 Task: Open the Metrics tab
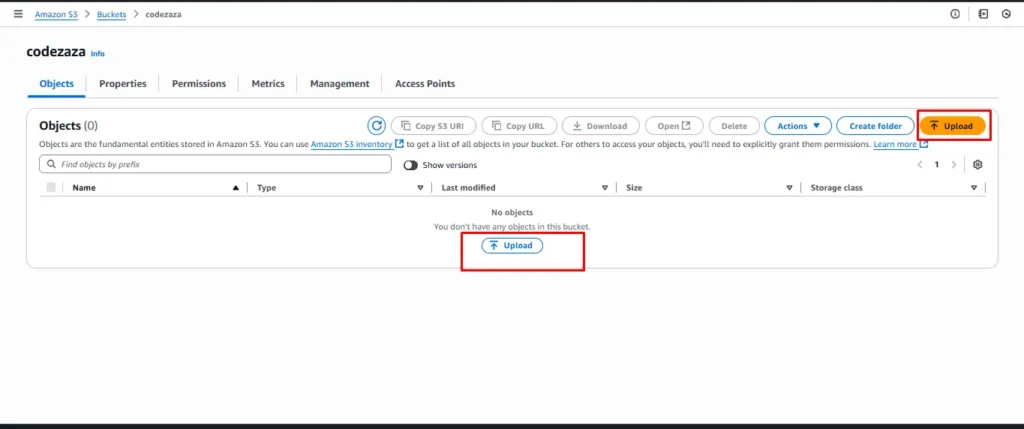(268, 84)
